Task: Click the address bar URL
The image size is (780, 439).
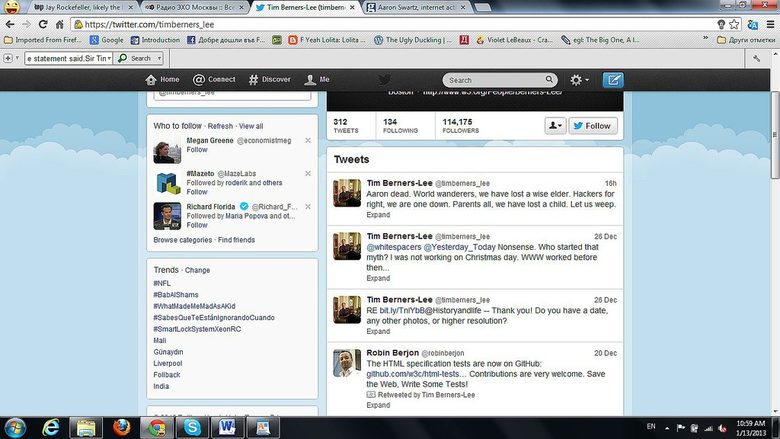Action: (x=149, y=24)
